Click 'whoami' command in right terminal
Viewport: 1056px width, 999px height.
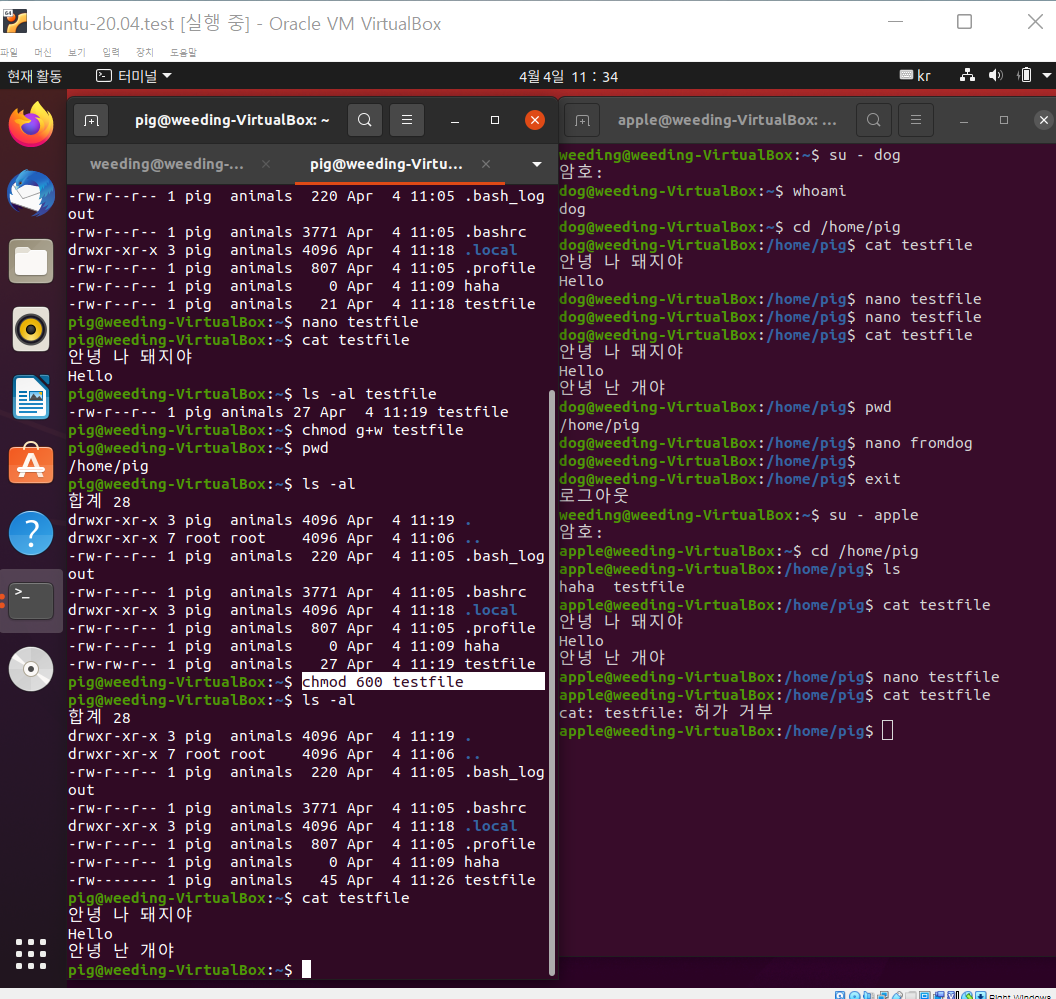pyautogui.click(x=819, y=191)
